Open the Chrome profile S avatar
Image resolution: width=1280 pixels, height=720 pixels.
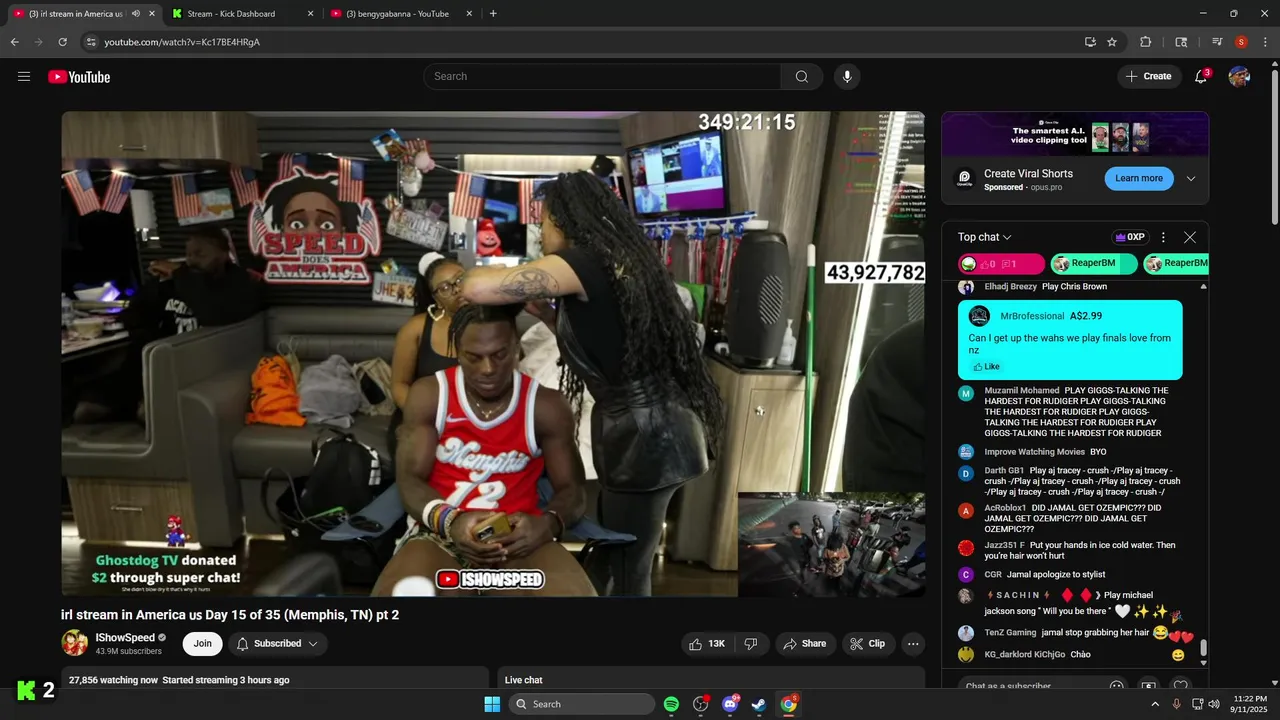coord(1241,42)
